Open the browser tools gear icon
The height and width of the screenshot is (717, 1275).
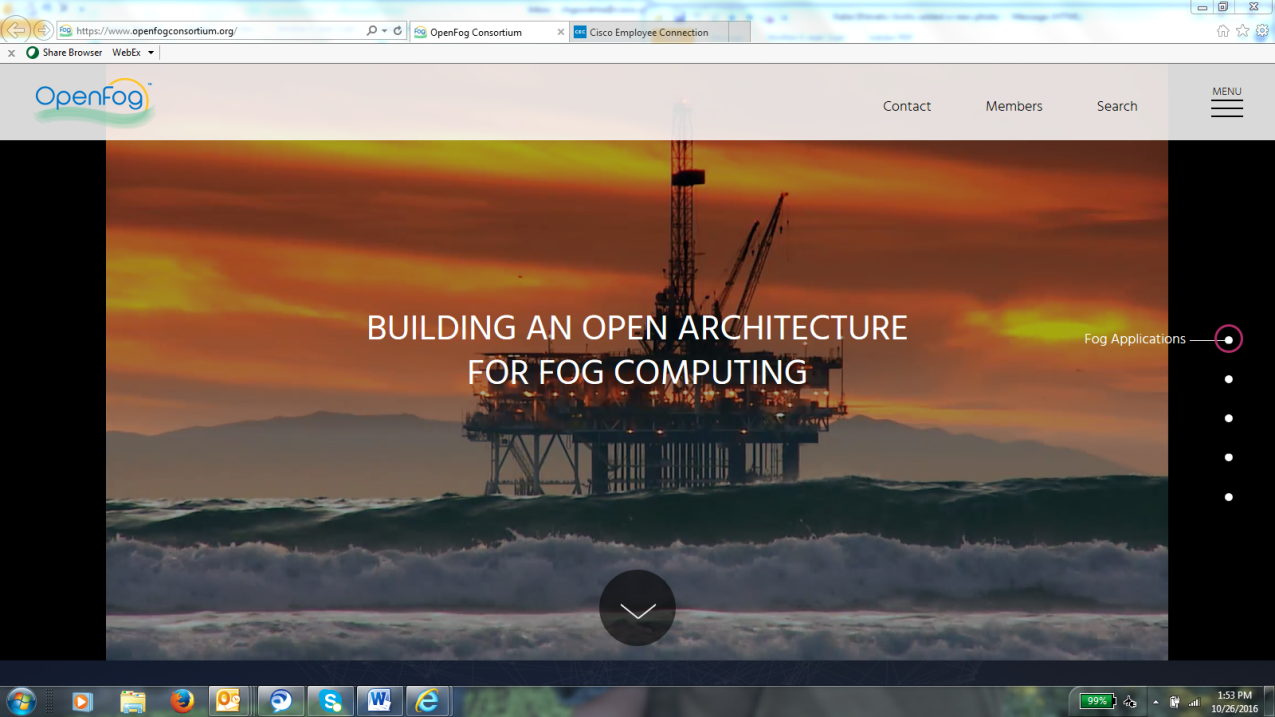tap(1262, 31)
